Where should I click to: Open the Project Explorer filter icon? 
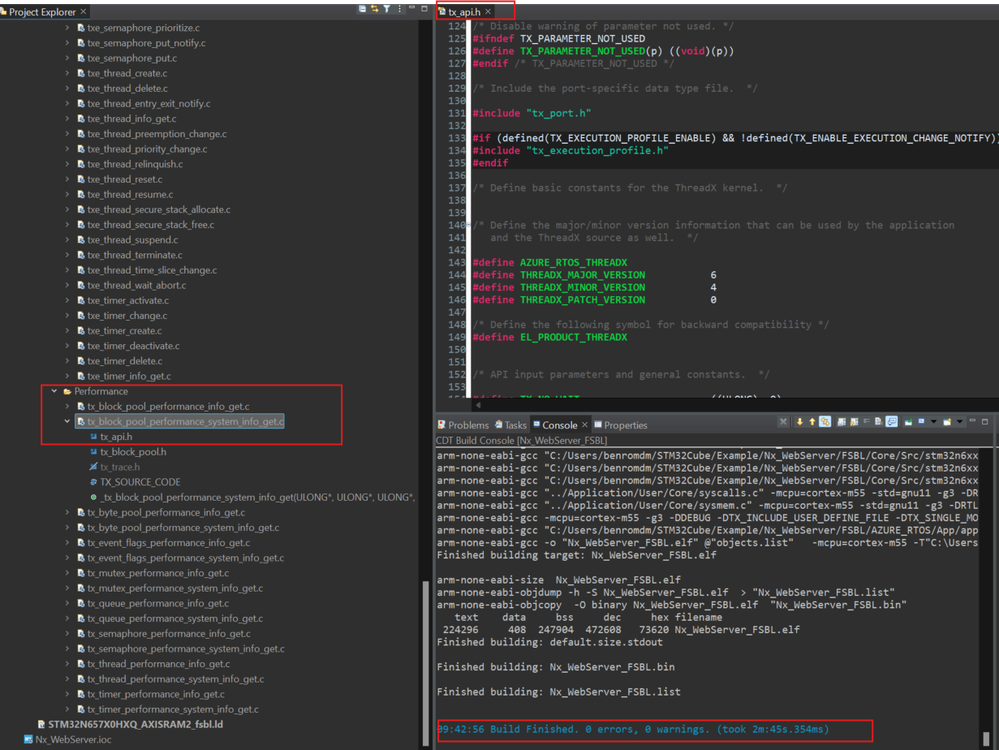point(387,9)
